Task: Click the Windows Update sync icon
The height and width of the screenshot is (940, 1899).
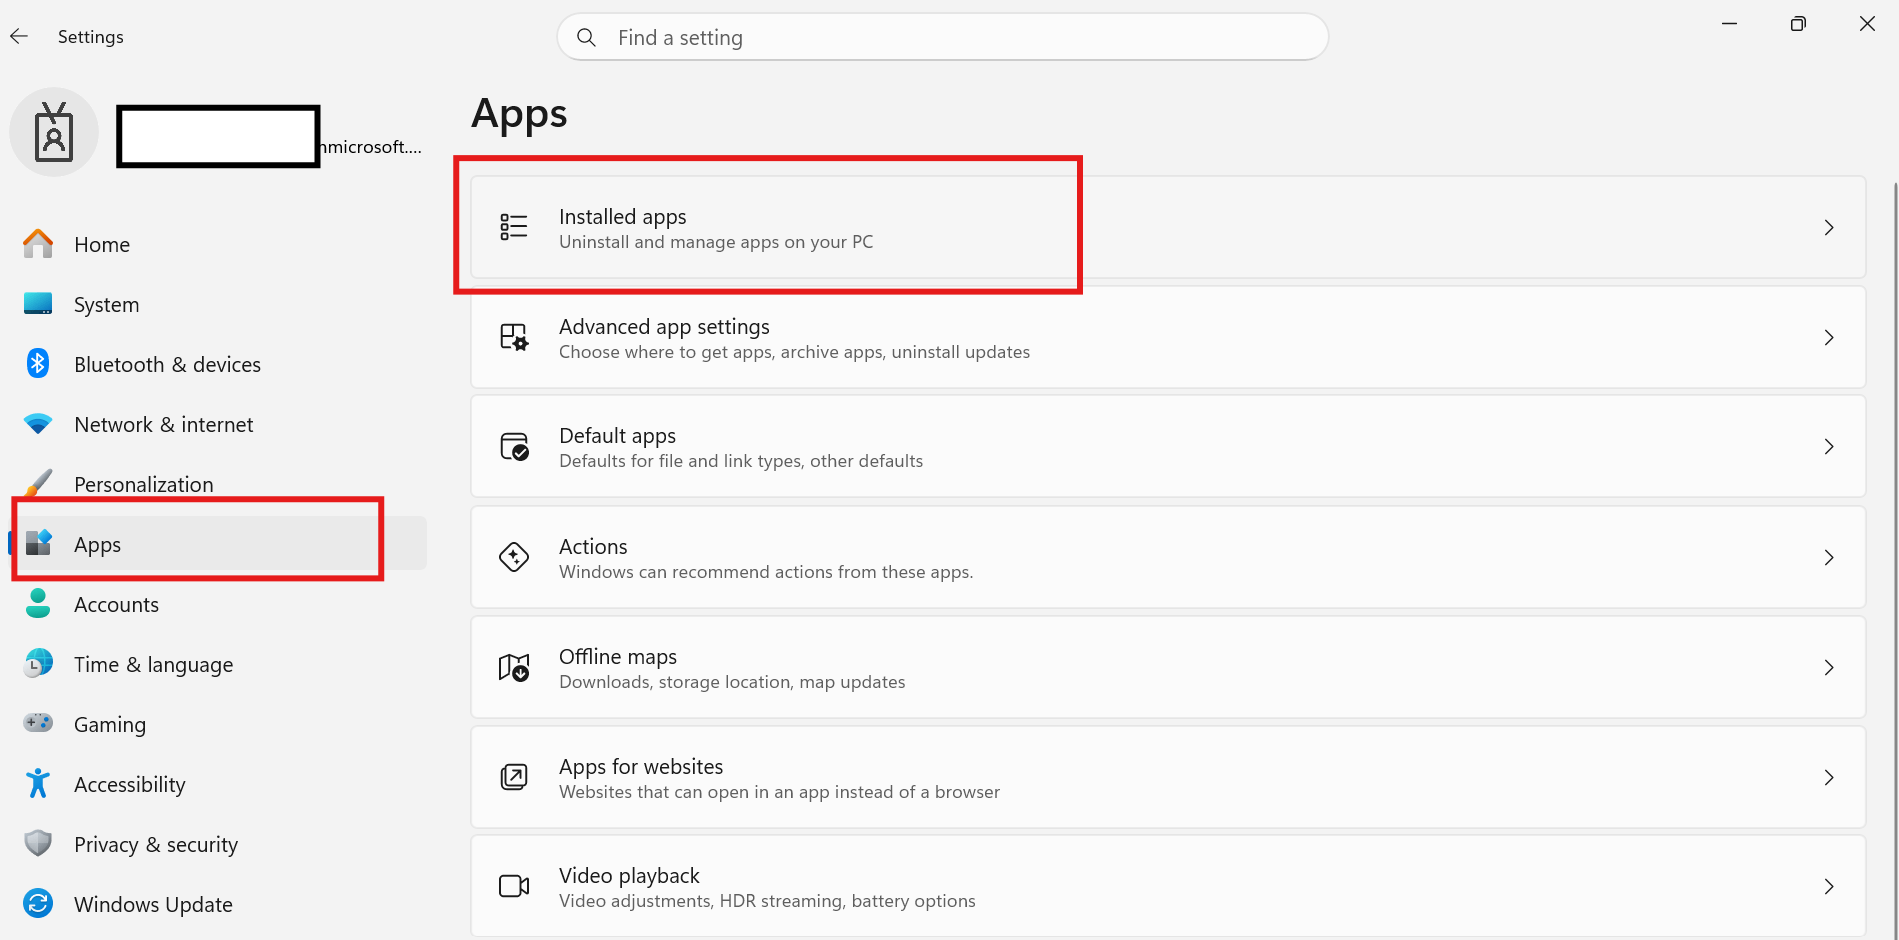Action: [x=38, y=903]
